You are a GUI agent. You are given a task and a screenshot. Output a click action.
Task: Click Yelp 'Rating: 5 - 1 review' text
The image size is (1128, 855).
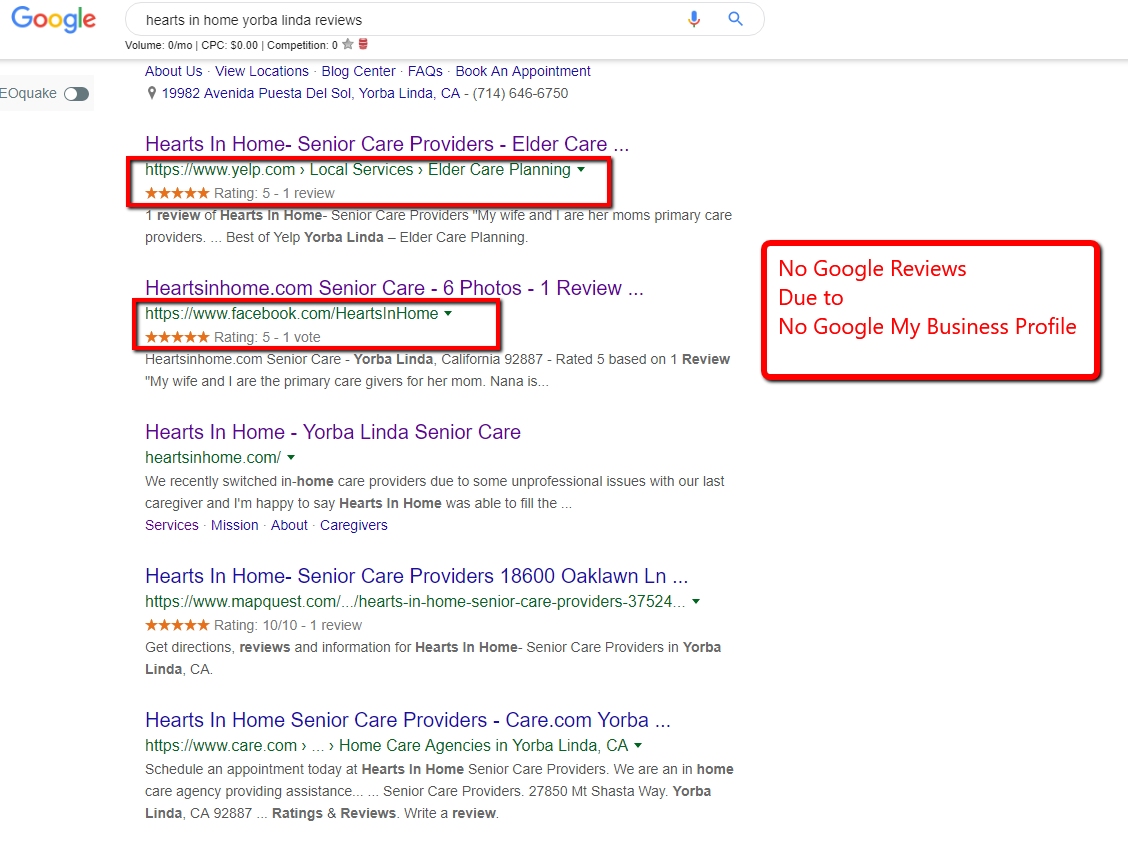pos(274,193)
